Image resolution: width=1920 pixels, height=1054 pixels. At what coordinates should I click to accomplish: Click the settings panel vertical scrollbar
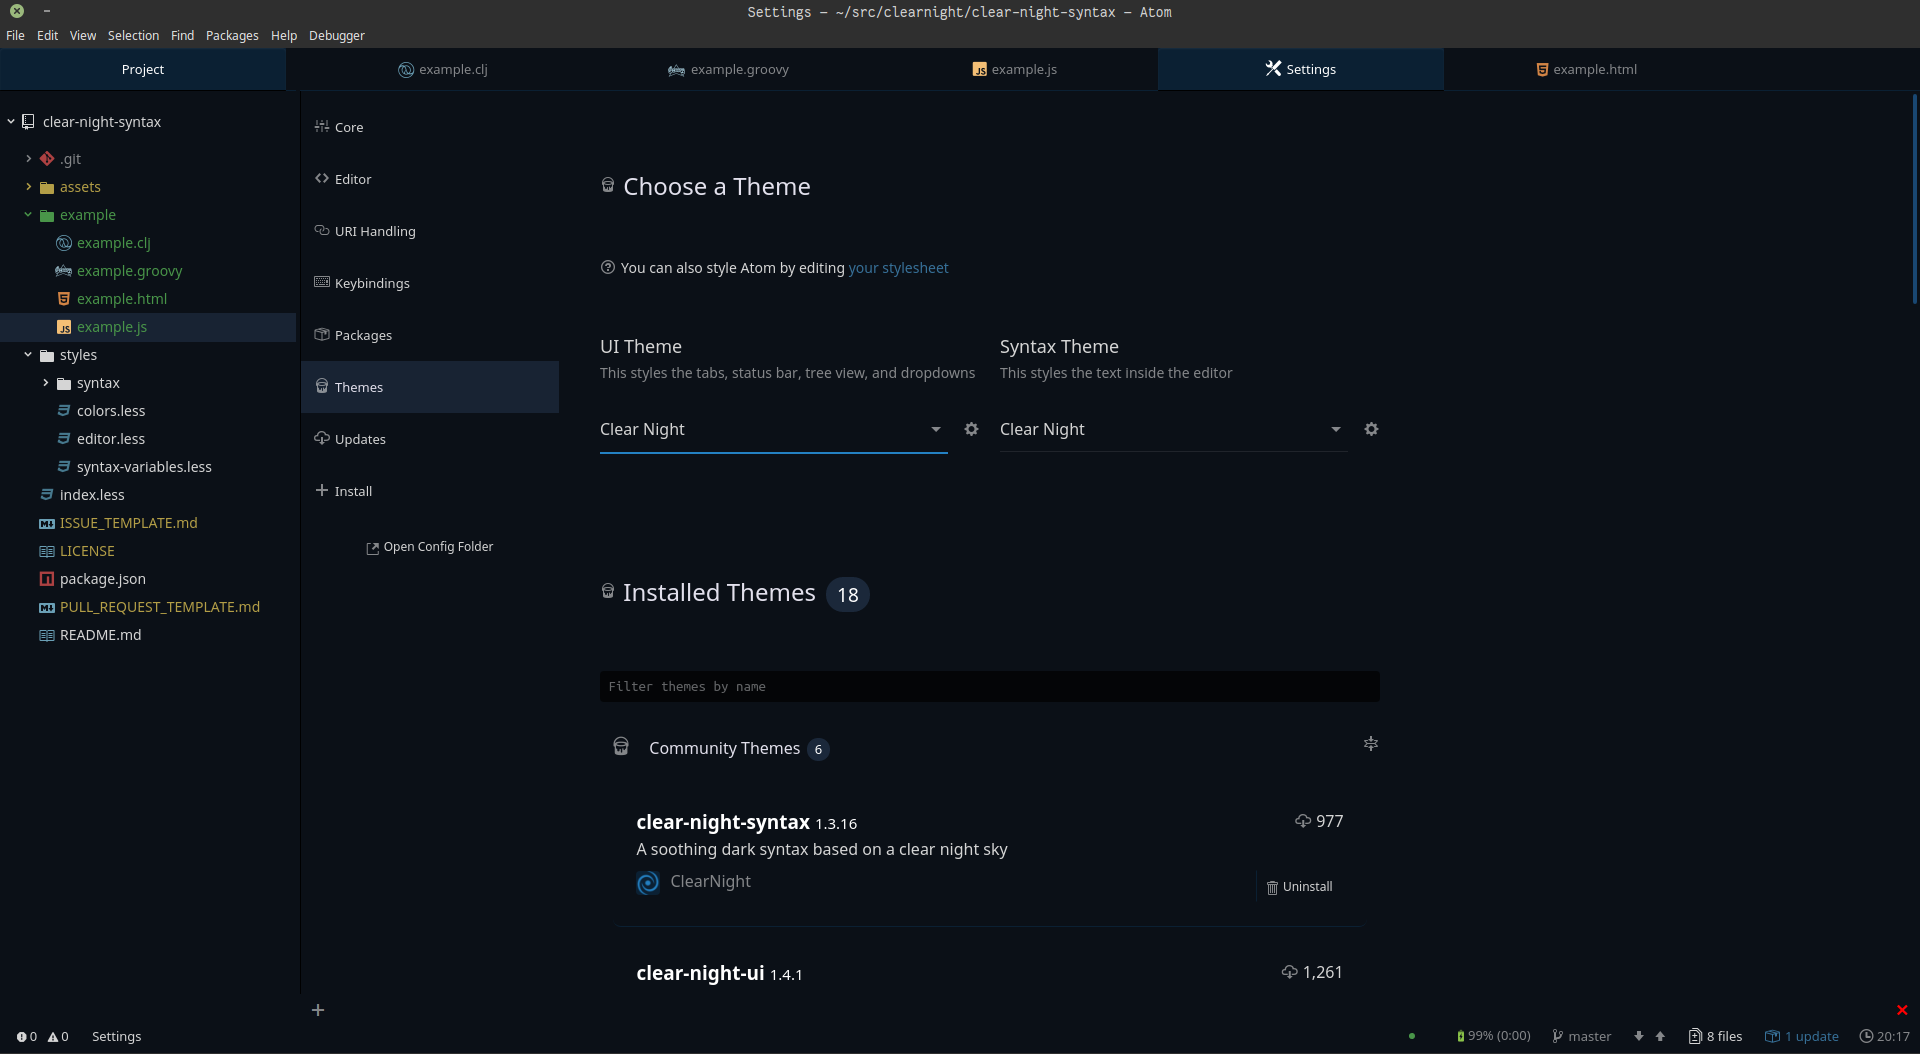(x=1914, y=200)
